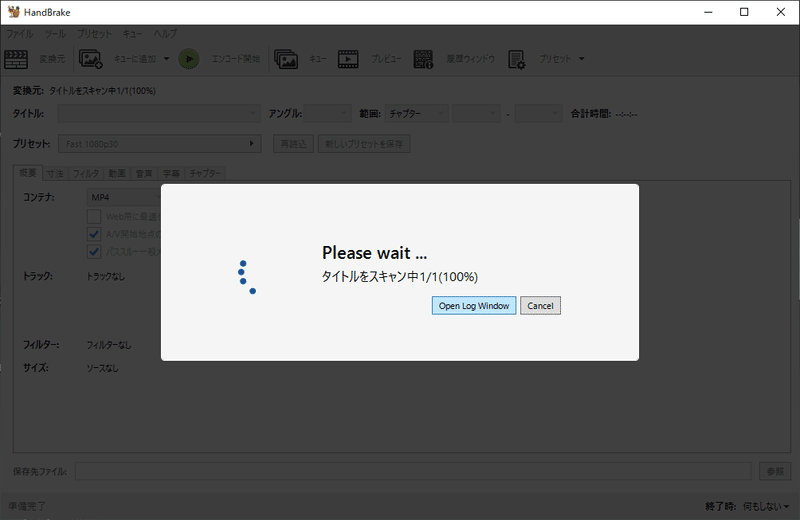Screen dimensions: 800x520
Task: Click the エンコード開始 label
Action: tap(236, 59)
